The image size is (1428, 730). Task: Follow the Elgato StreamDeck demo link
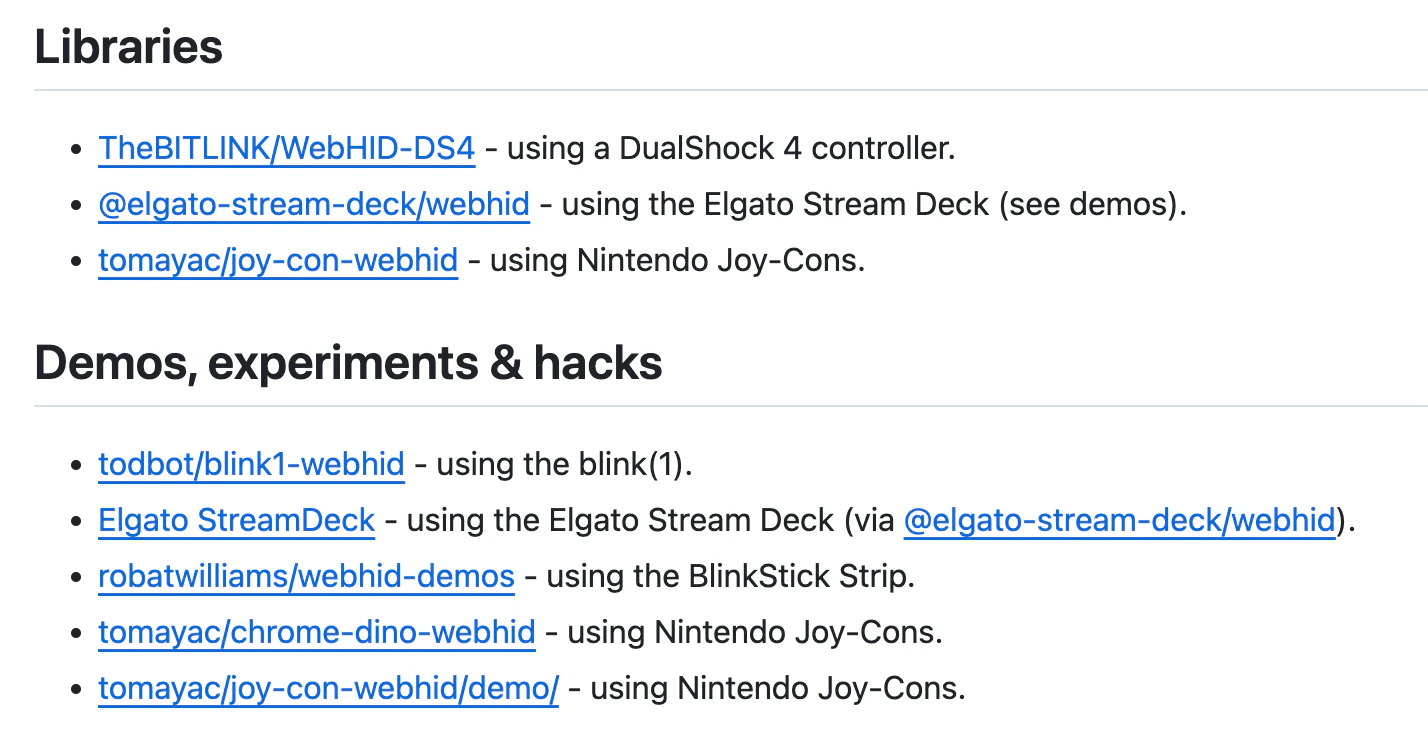click(x=237, y=520)
